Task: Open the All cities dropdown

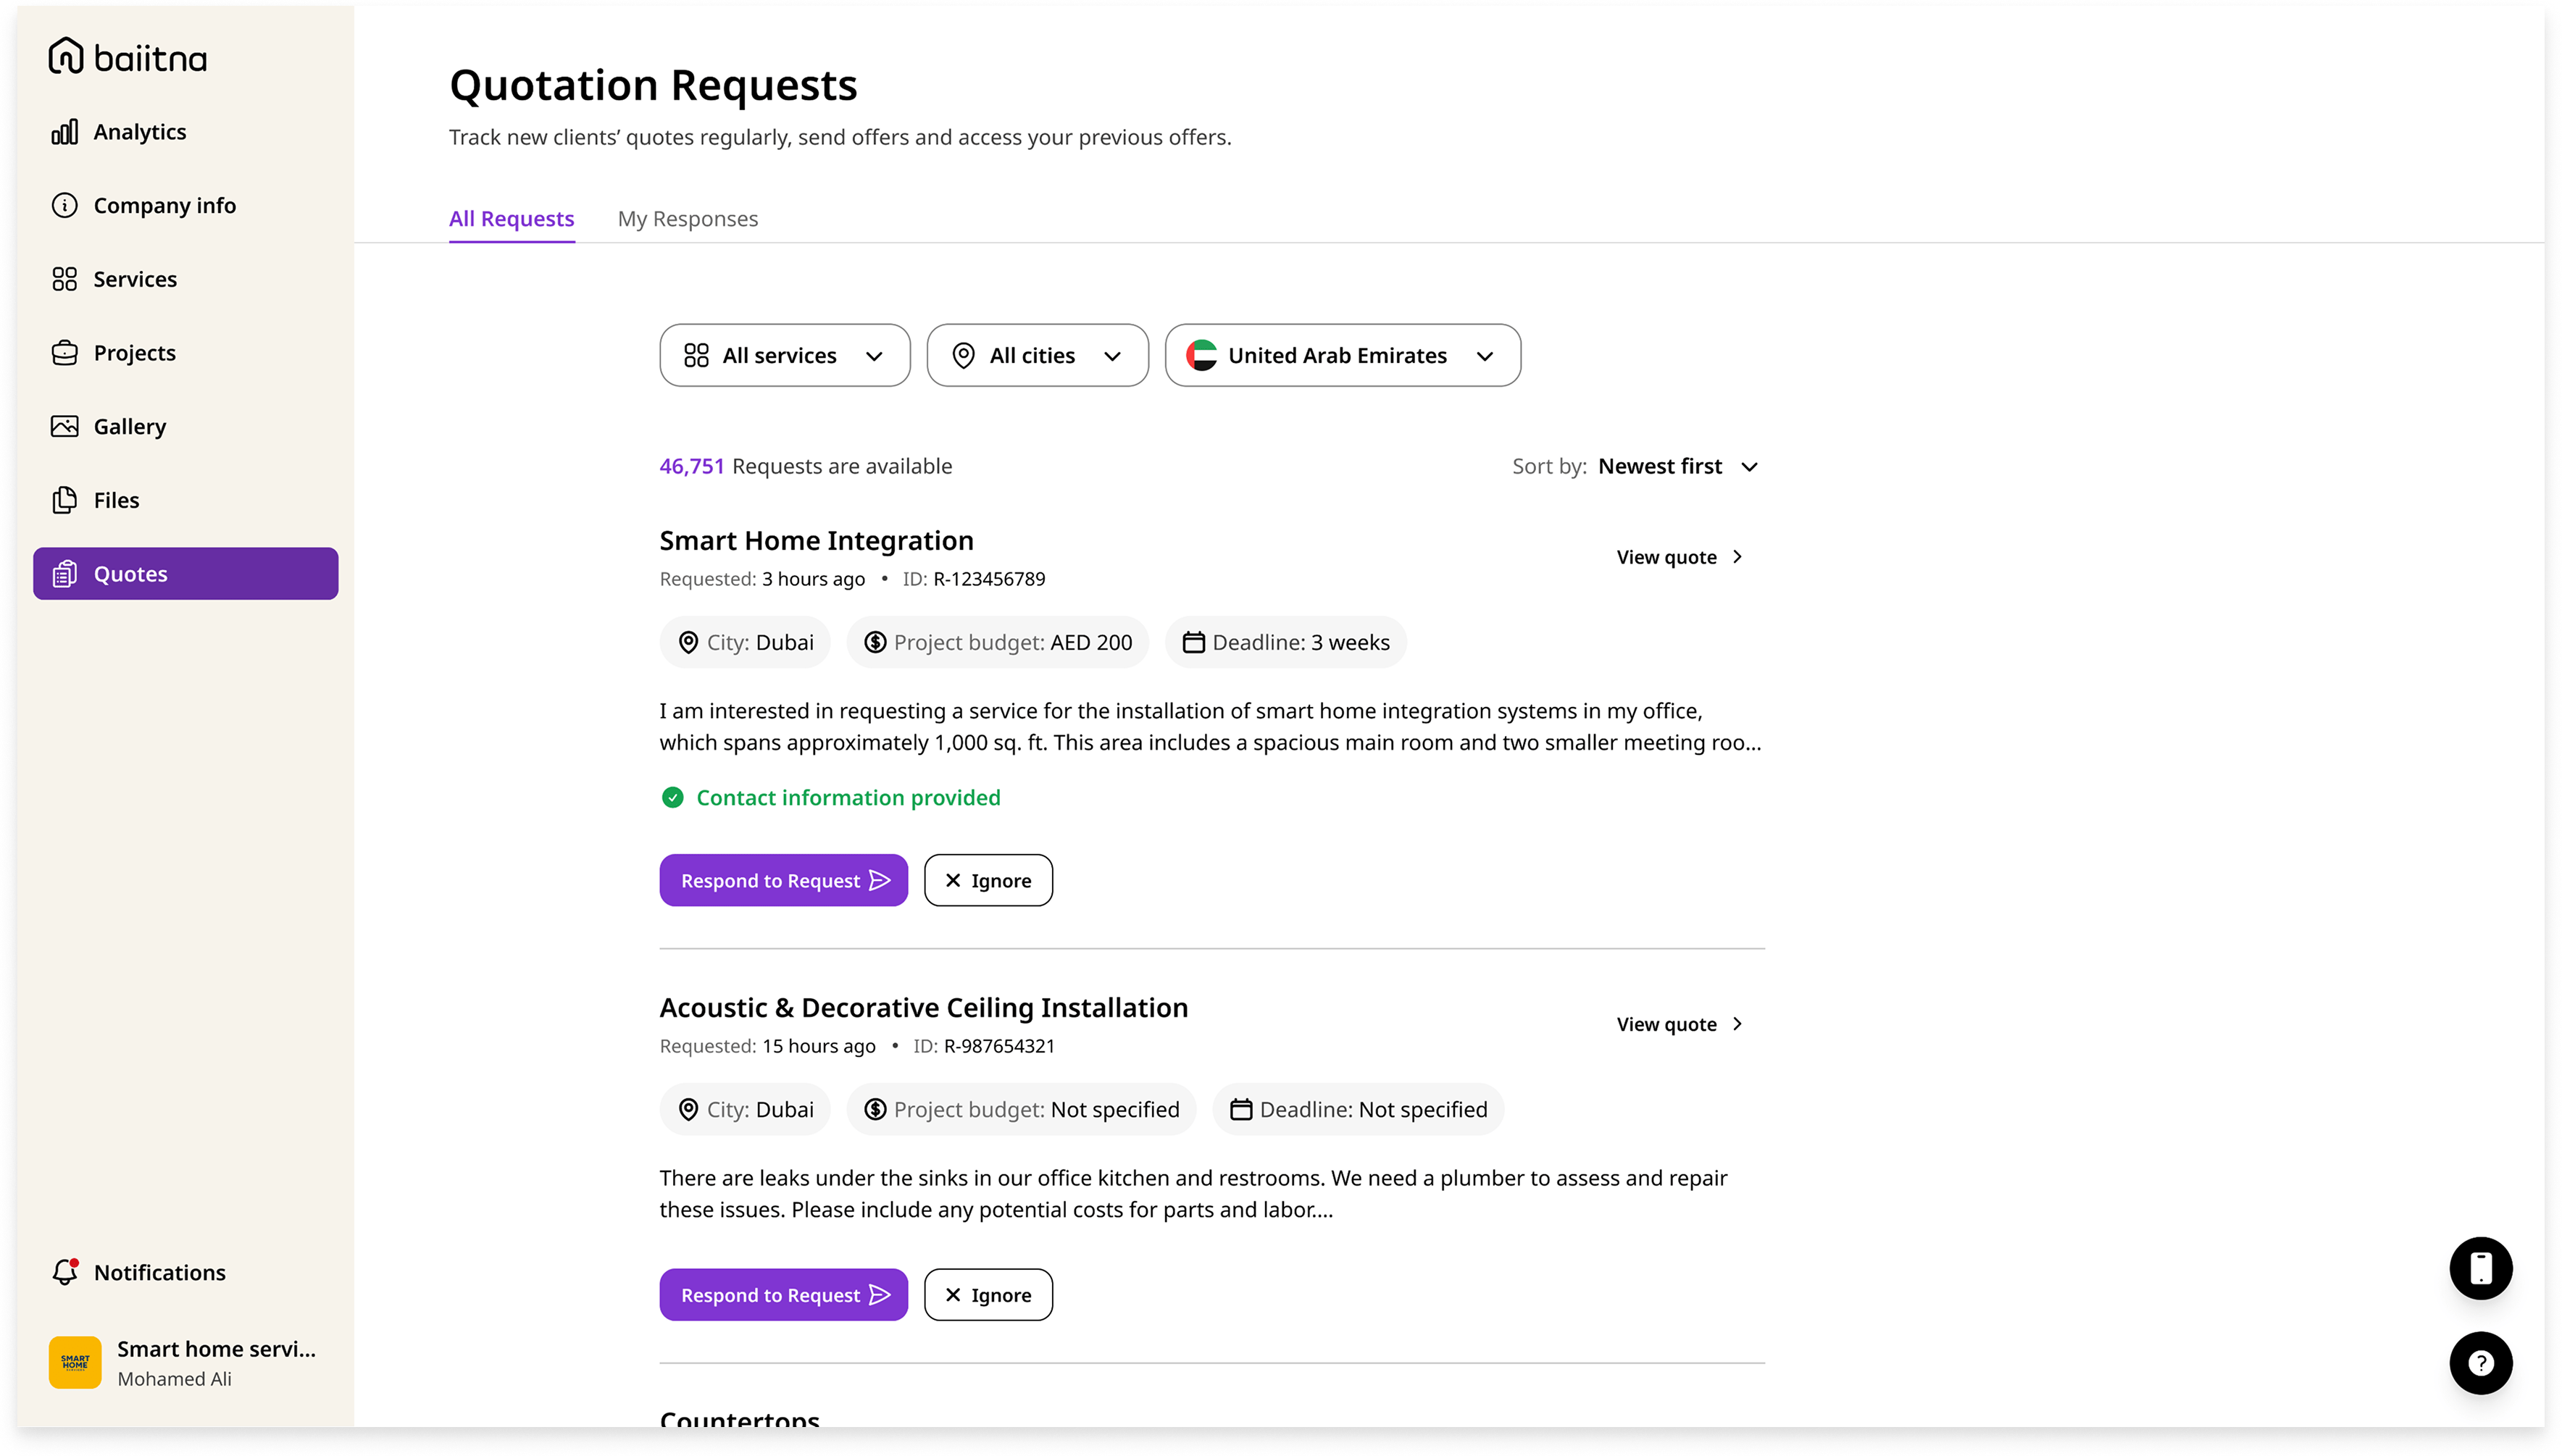Action: coord(1037,355)
